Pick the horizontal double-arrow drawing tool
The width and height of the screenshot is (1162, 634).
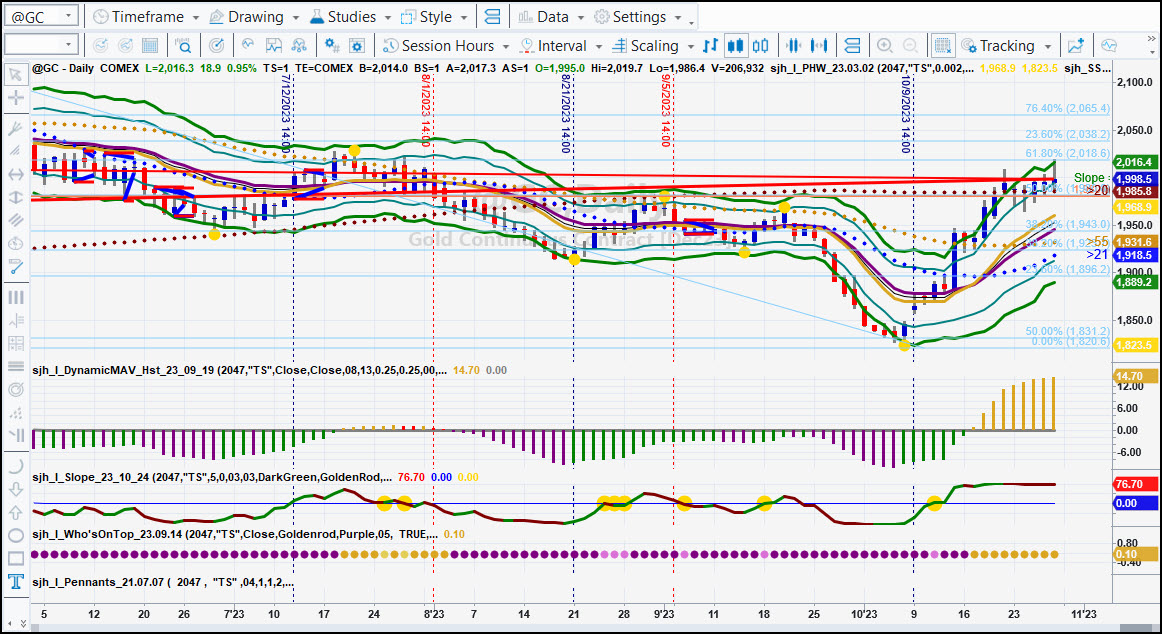tap(15, 175)
